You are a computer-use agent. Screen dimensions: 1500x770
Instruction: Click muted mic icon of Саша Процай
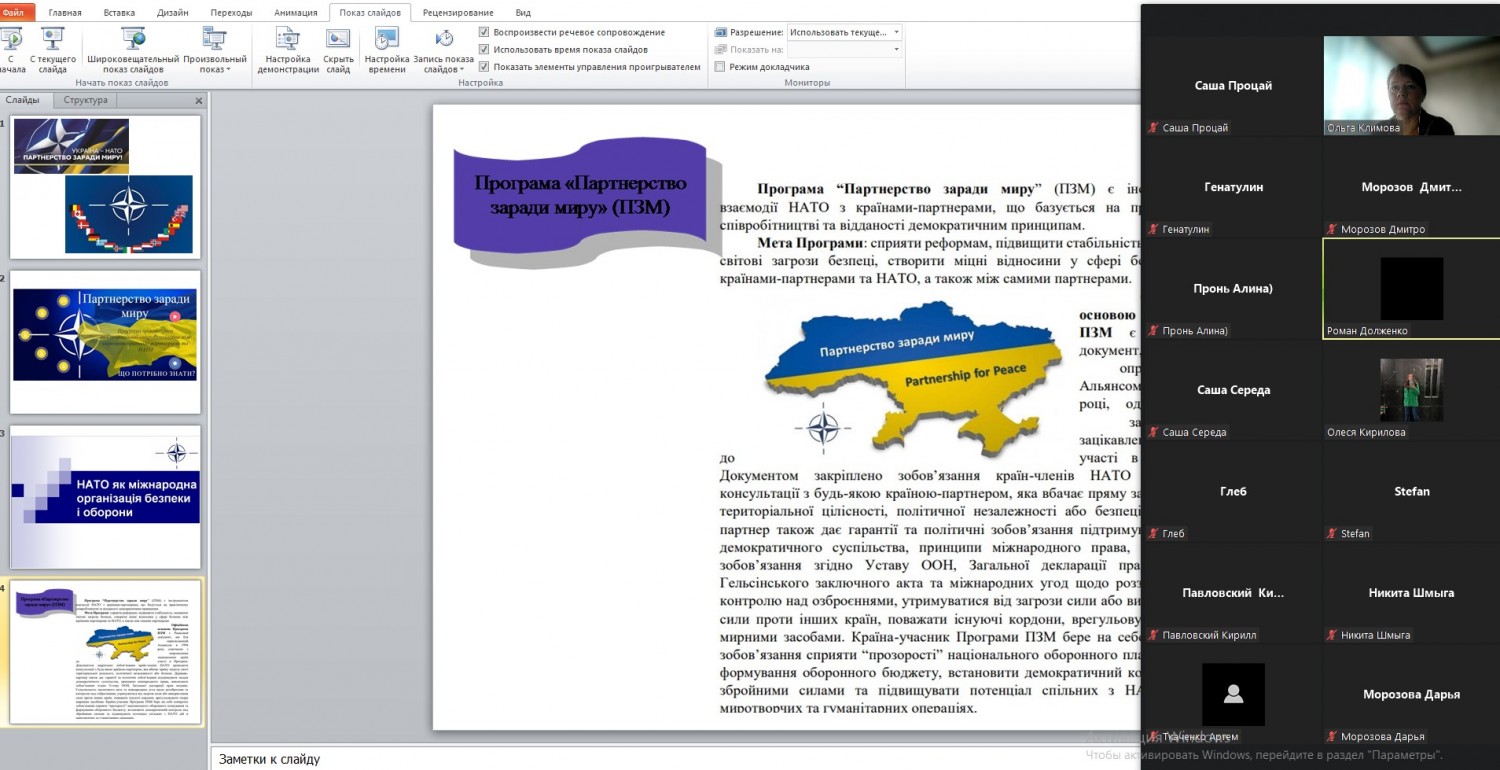click(1154, 128)
